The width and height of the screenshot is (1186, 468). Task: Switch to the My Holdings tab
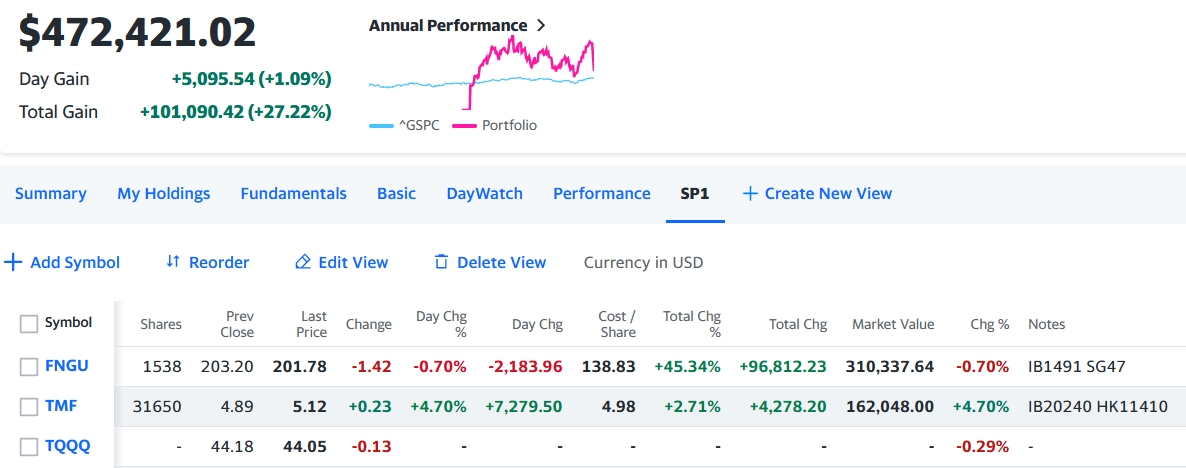(164, 194)
